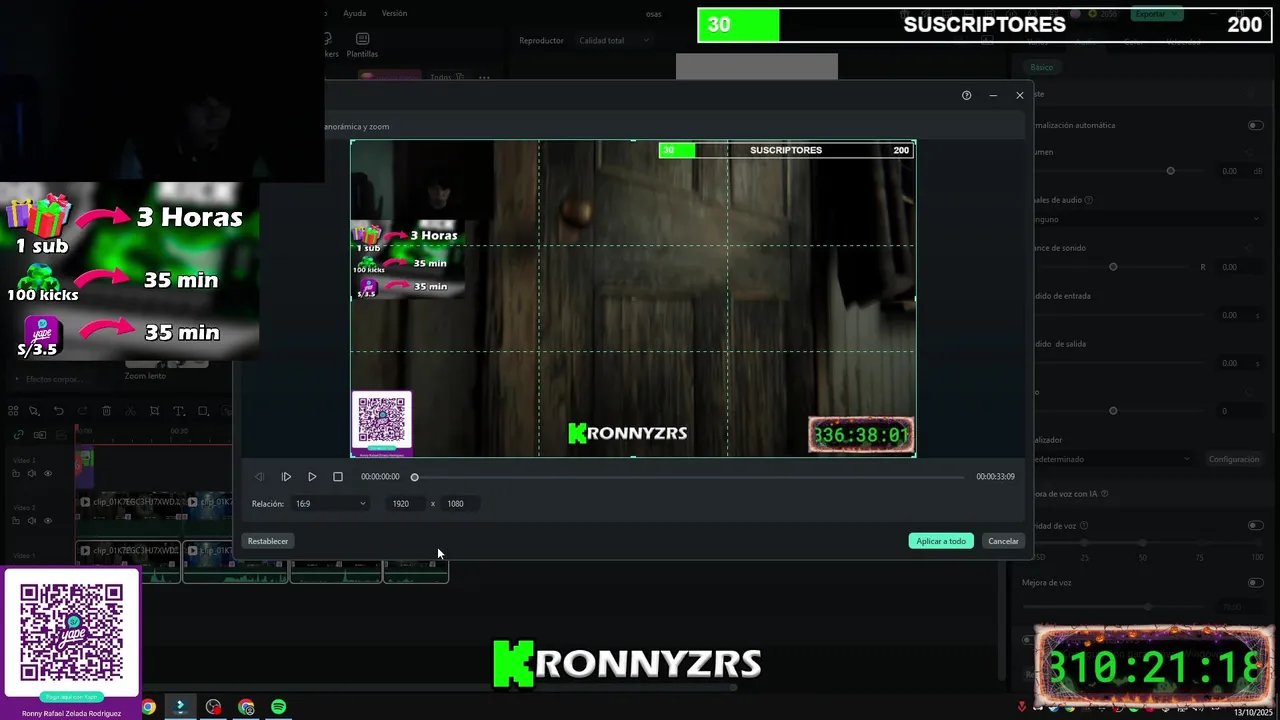
Task: Click the 00:30 mark on timeline ruler
Action: pyautogui.click(x=179, y=431)
